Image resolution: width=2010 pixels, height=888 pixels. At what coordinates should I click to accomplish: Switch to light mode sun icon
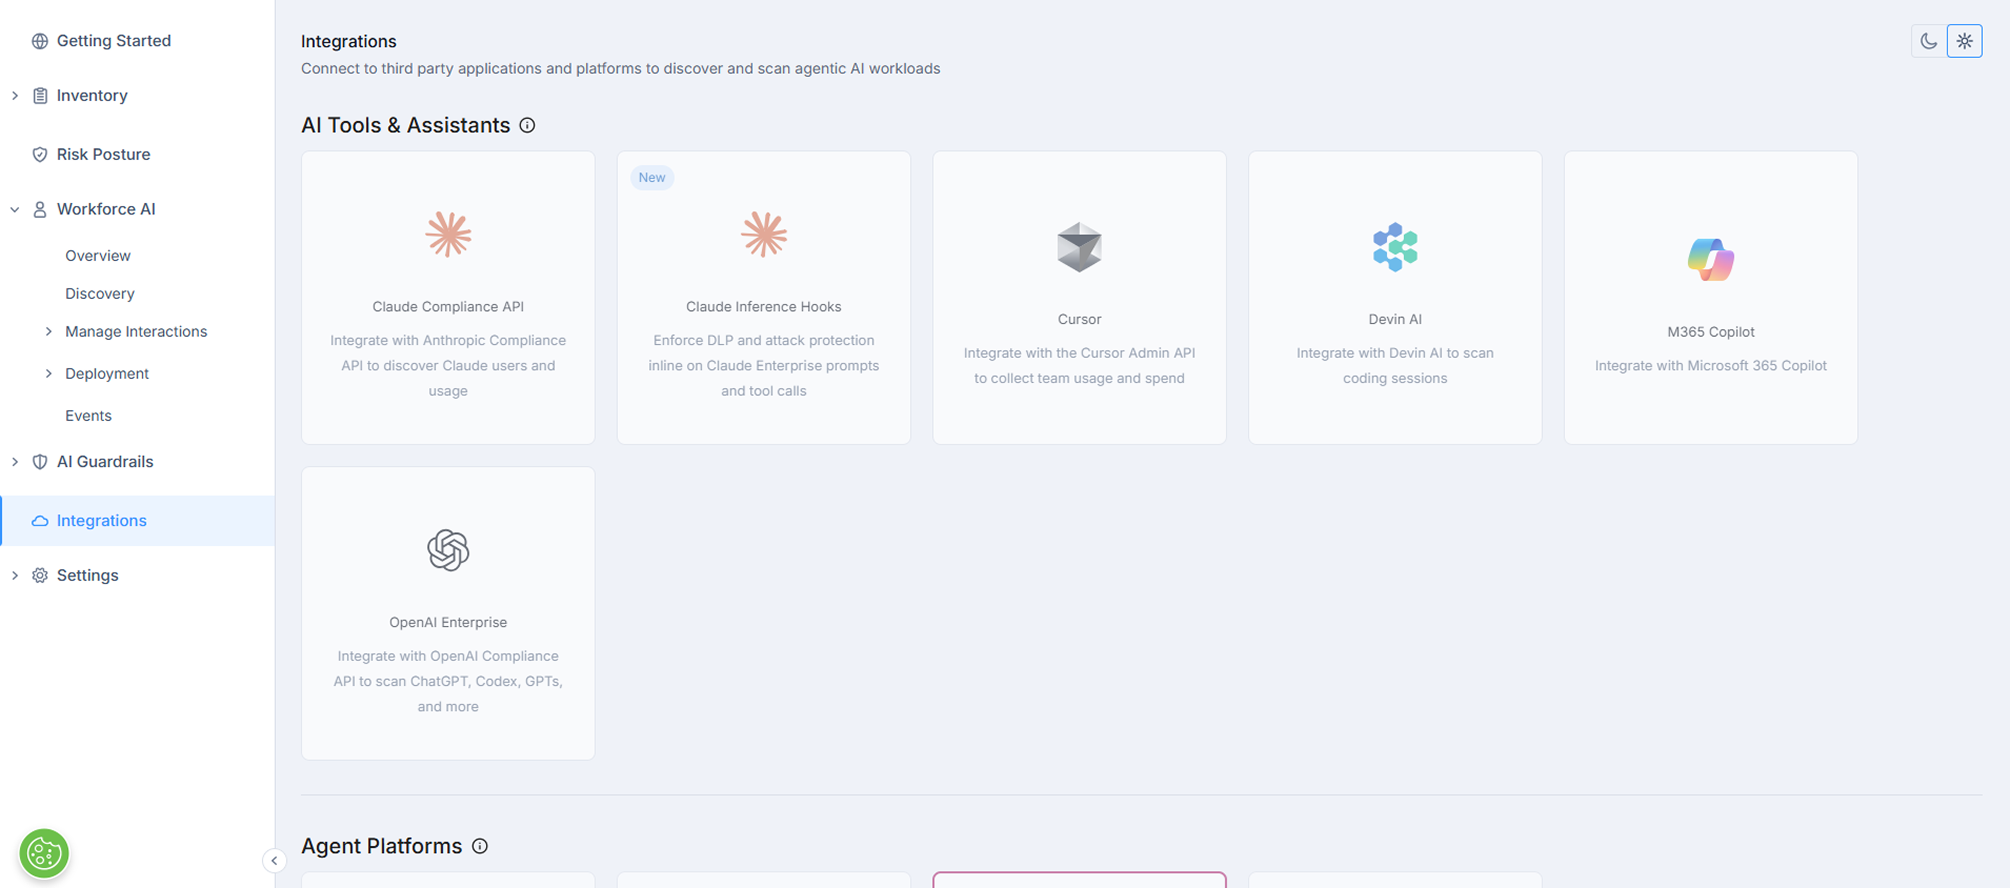click(1965, 41)
